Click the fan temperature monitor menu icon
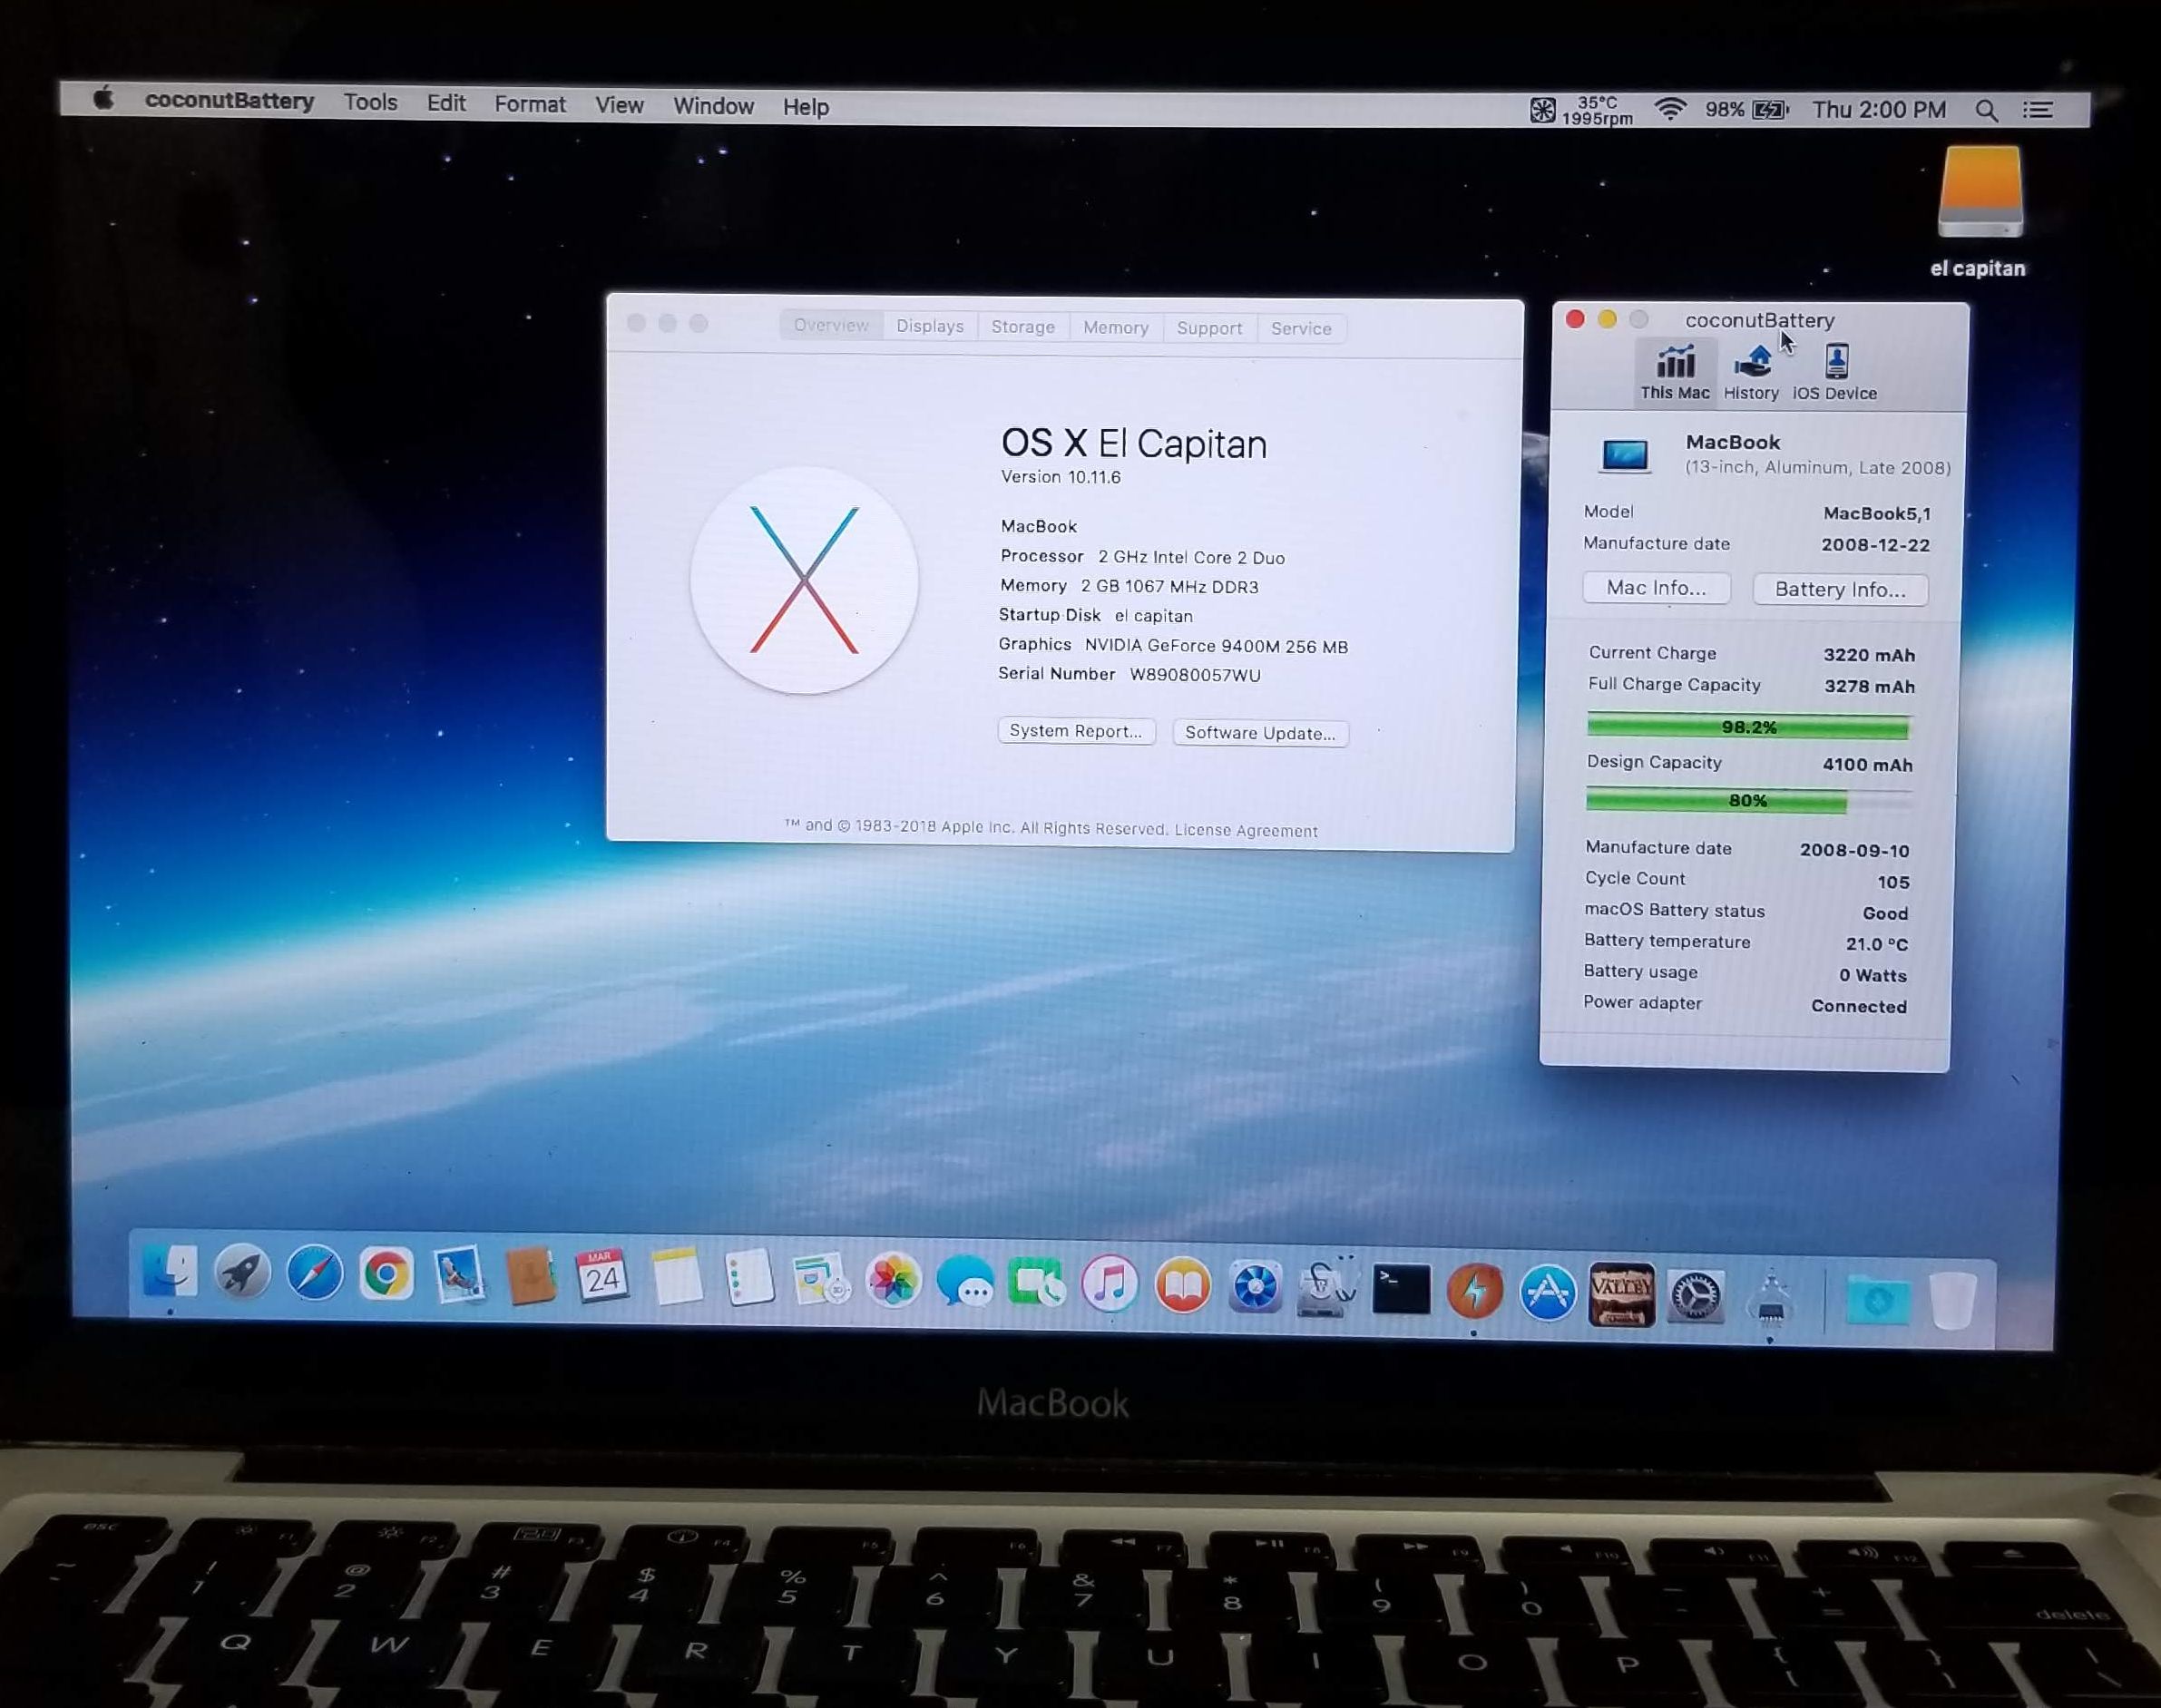The height and width of the screenshot is (1708, 2161). tap(1543, 110)
